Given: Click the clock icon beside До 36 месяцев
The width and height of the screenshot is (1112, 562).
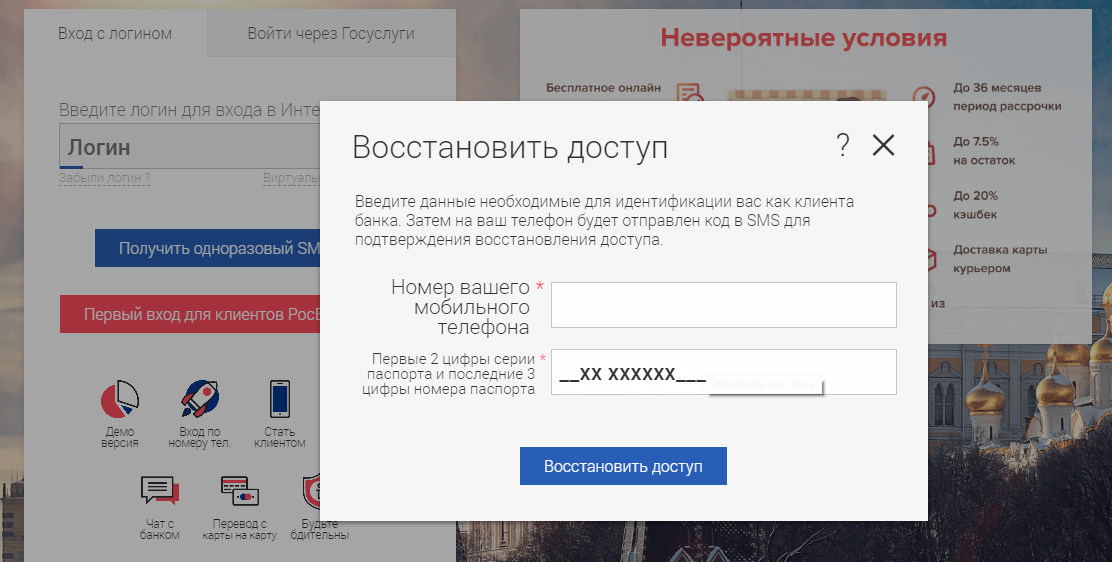Looking at the screenshot, I should [923, 97].
